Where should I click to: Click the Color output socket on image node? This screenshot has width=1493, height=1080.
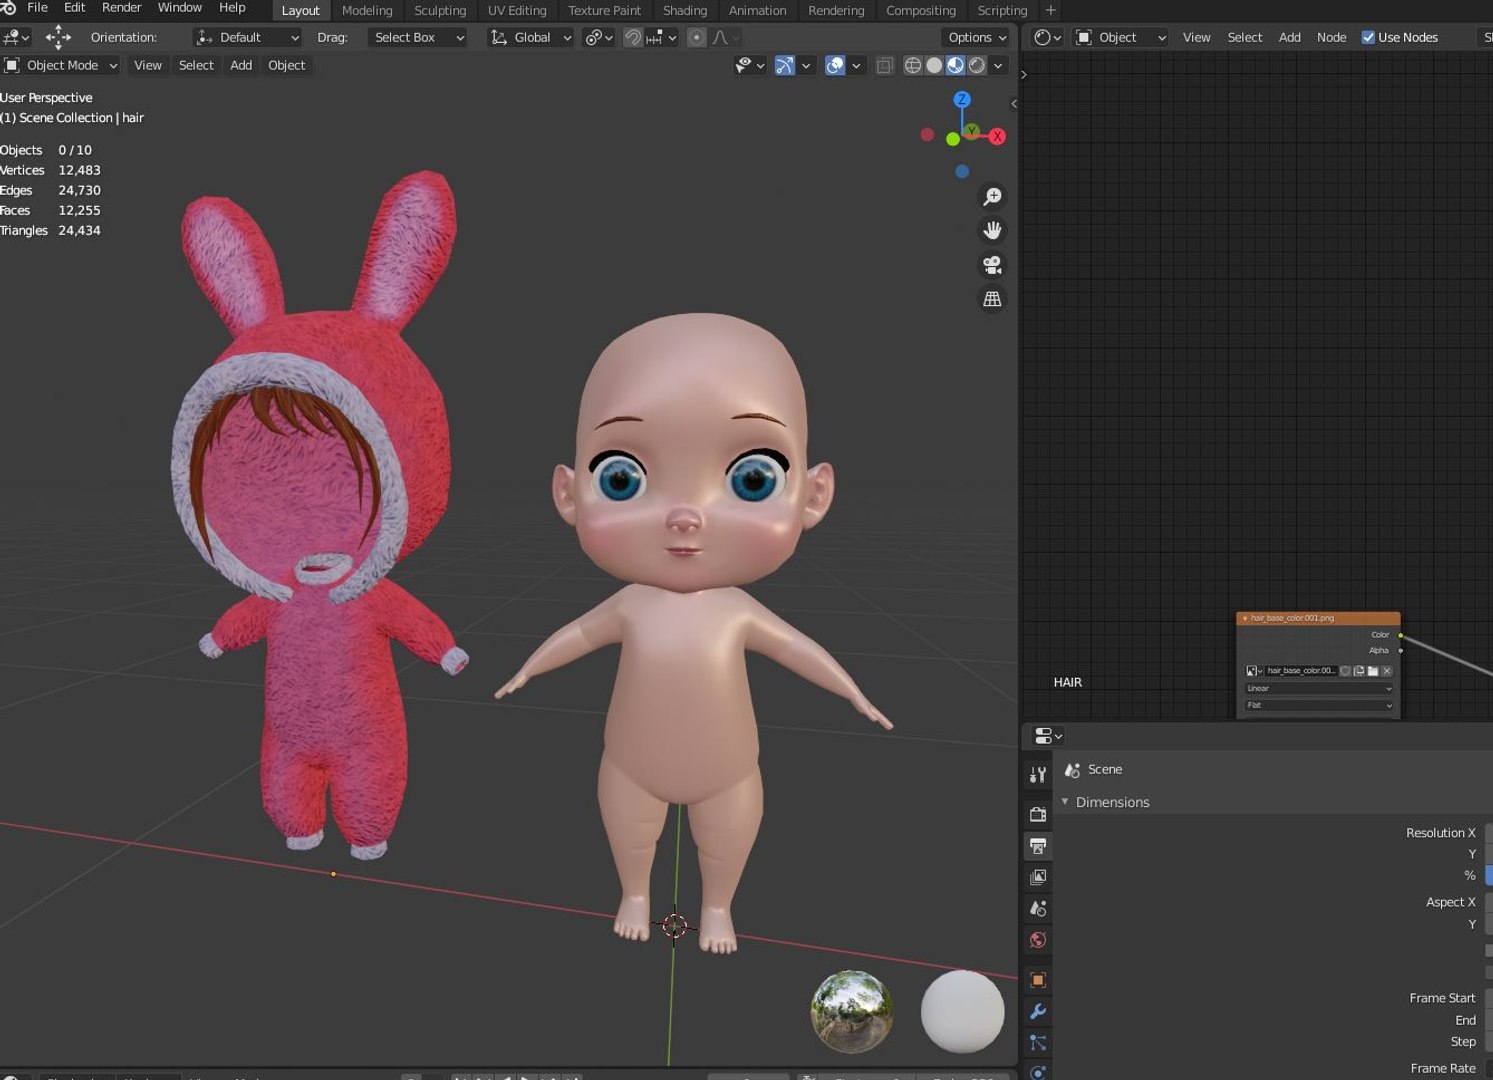tap(1400, 635)
